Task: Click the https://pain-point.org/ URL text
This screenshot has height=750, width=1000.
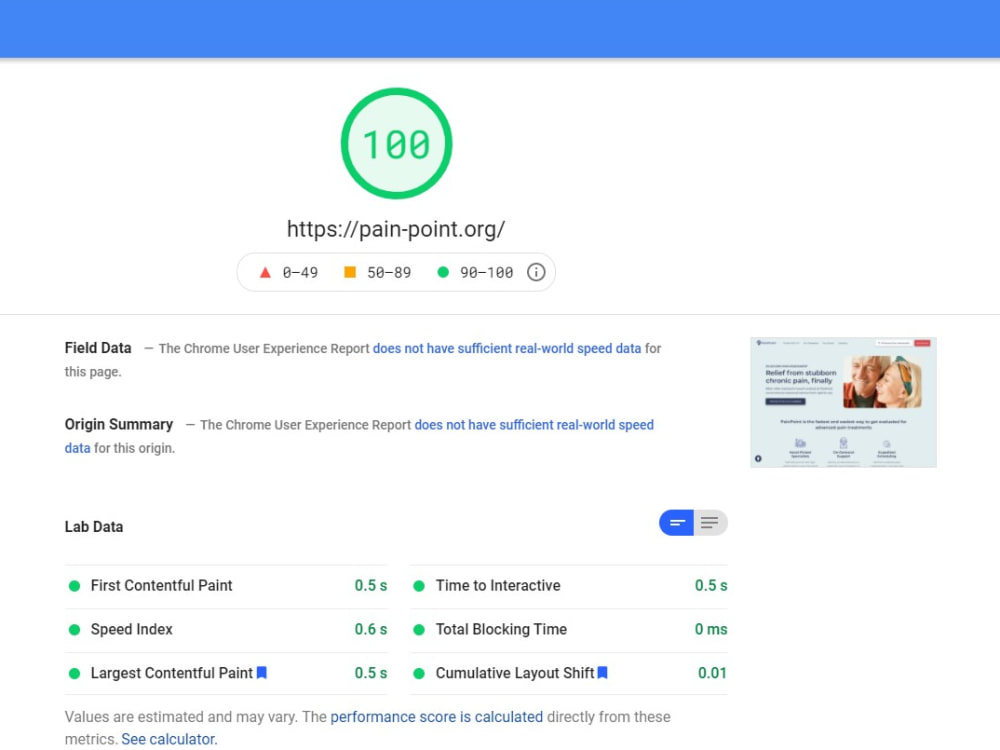Action: (395, 229)
